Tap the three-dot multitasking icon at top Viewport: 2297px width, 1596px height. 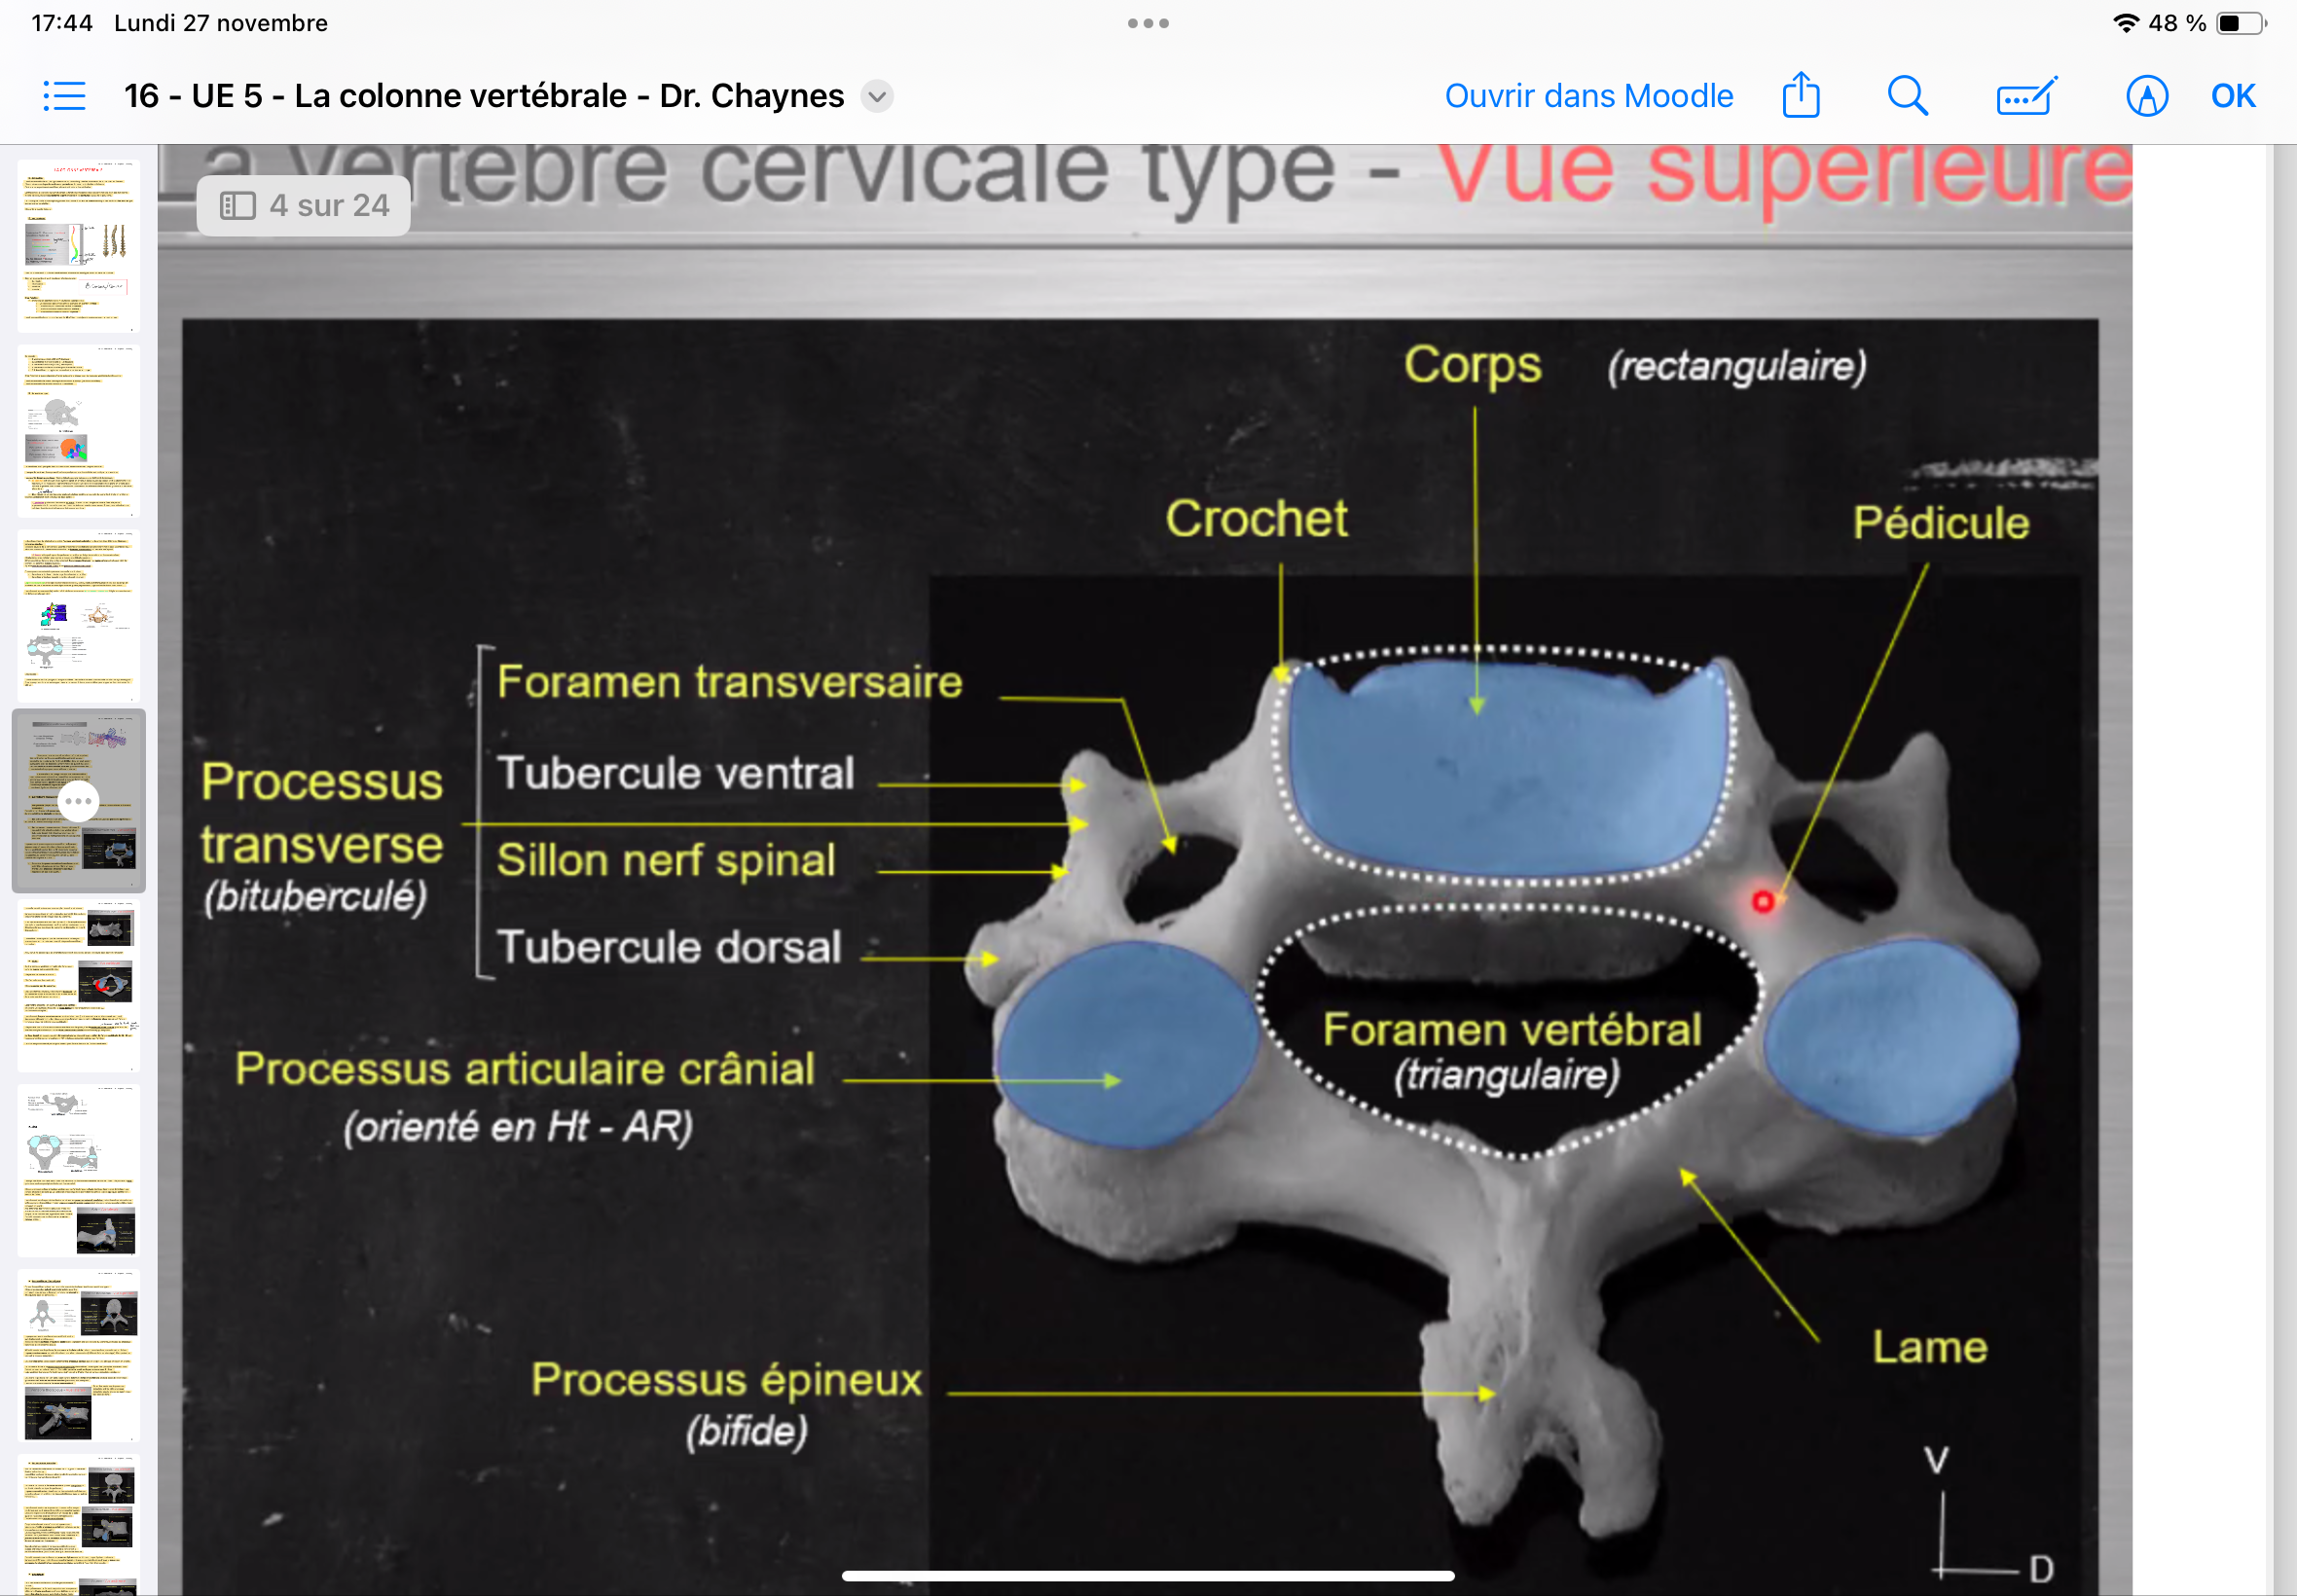click(1148, 23)
